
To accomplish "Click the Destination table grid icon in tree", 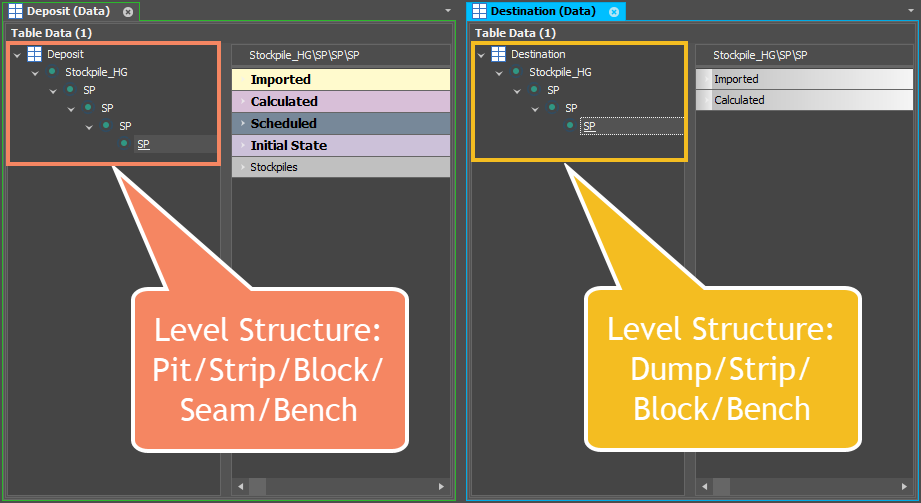I will pos(498,54).
